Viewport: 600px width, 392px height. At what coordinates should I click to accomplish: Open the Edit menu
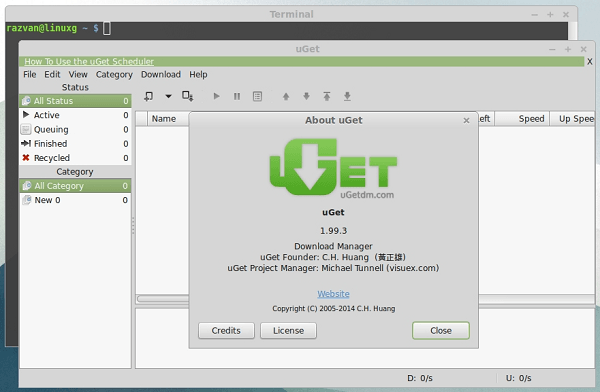[x=52, y=74]
